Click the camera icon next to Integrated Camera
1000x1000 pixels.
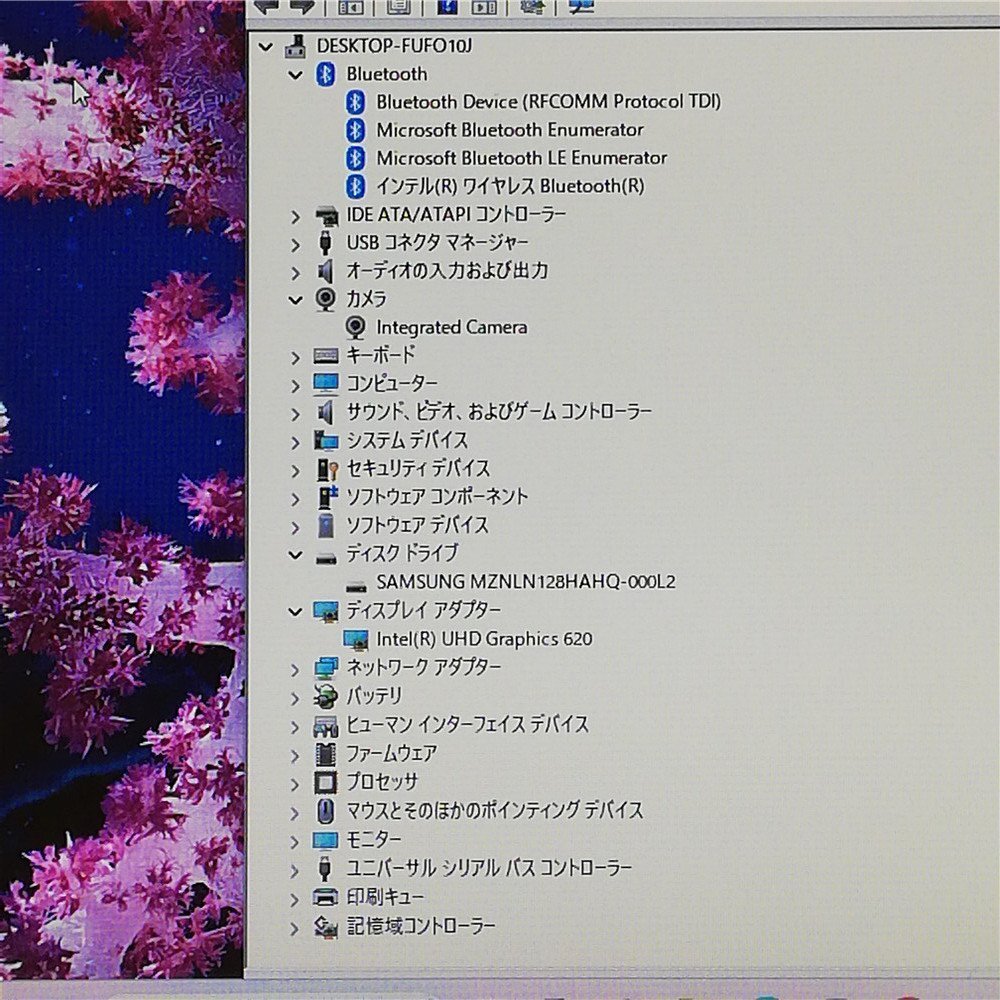point(355,327)
